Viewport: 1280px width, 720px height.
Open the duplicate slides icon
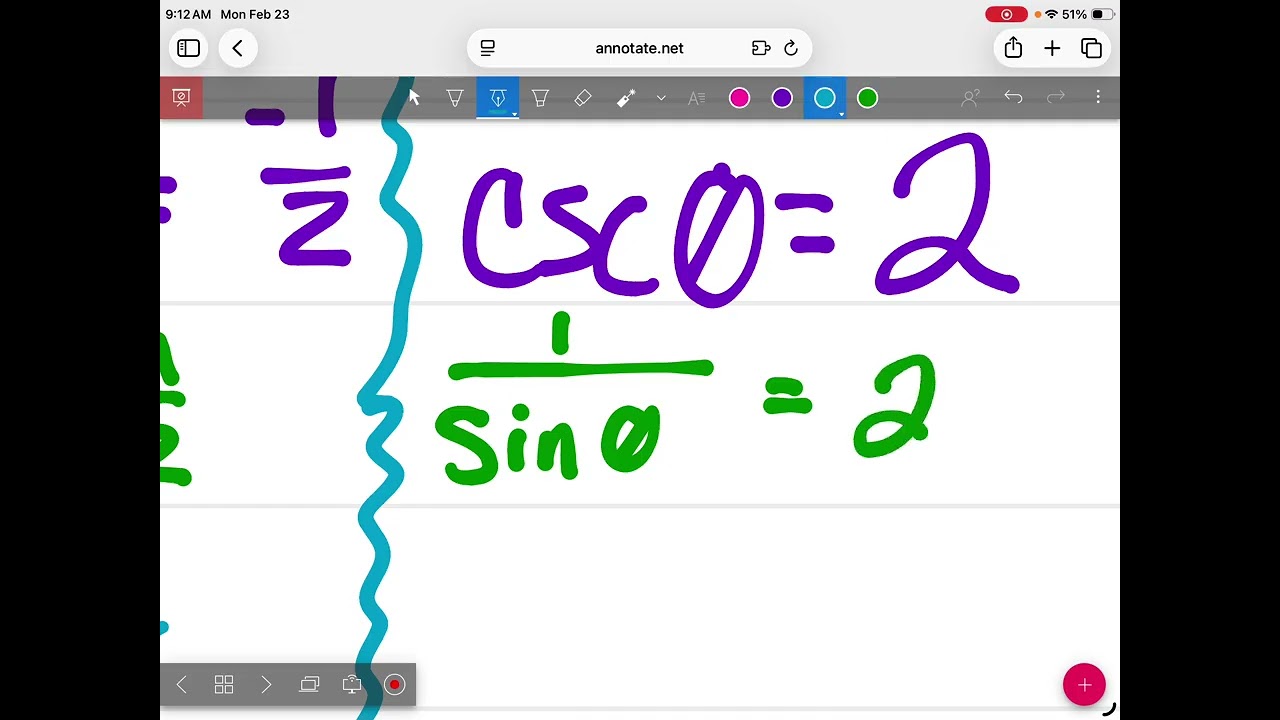[x=309, y=684]
